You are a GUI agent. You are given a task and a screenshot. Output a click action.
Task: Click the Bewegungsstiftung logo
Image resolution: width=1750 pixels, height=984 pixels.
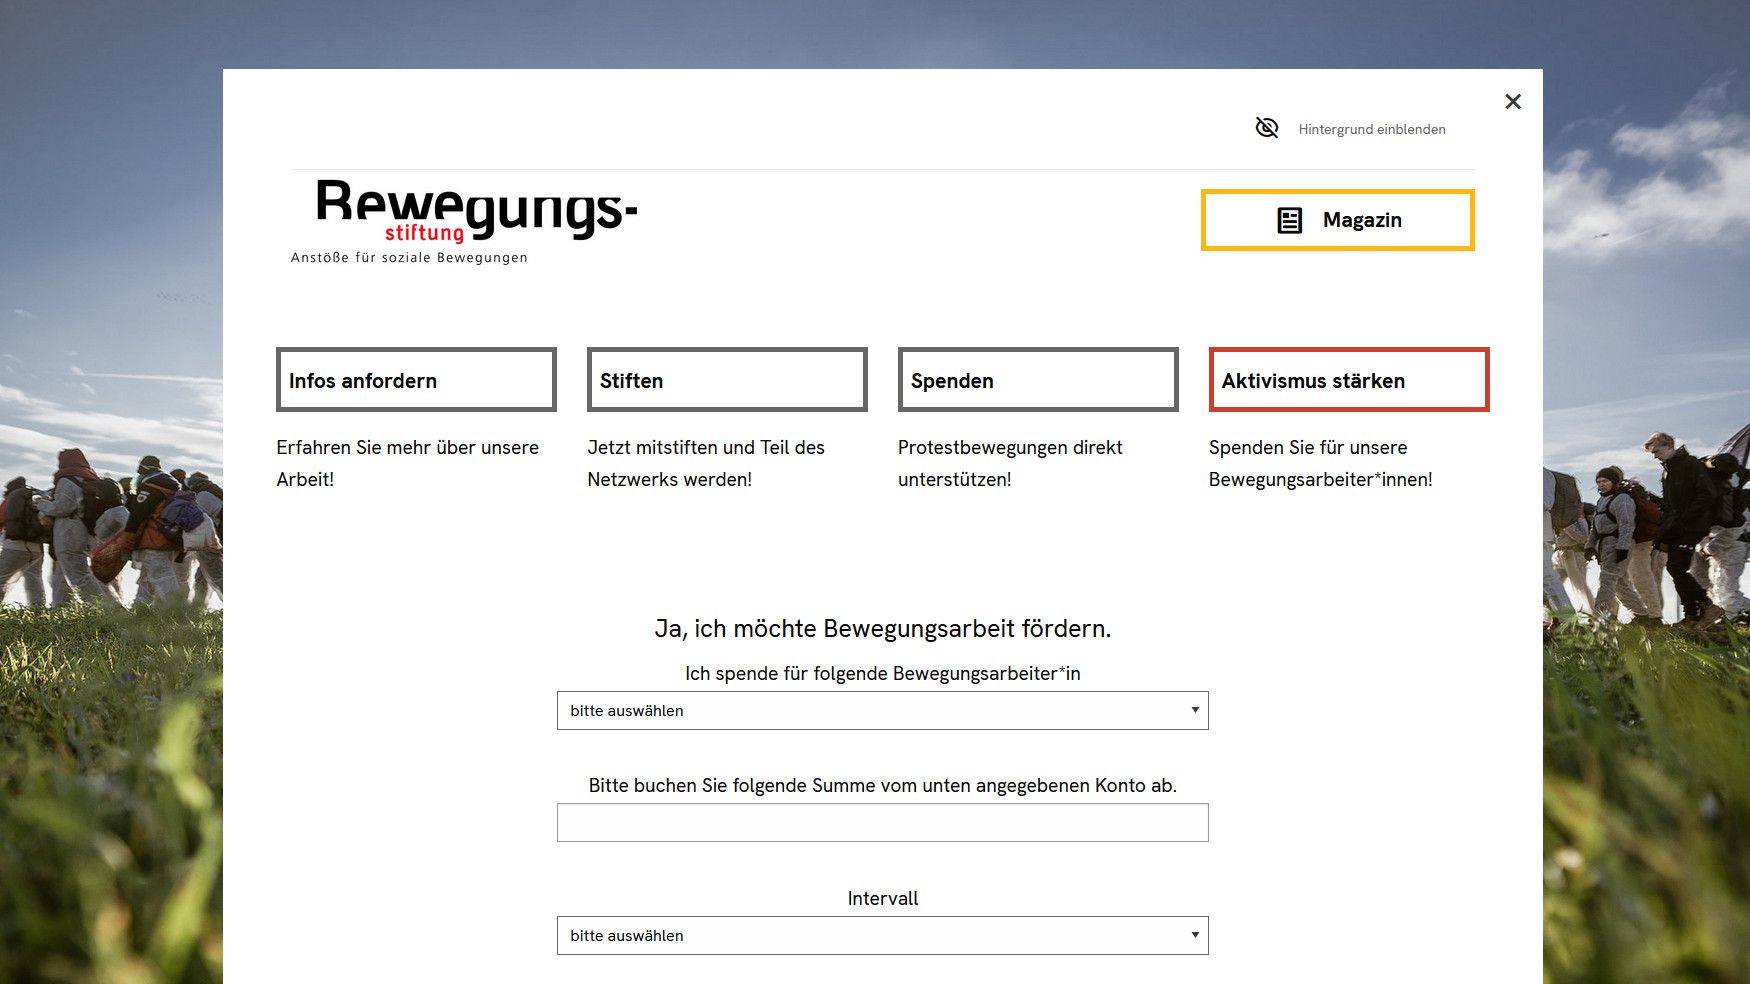(x=476, y=211)
